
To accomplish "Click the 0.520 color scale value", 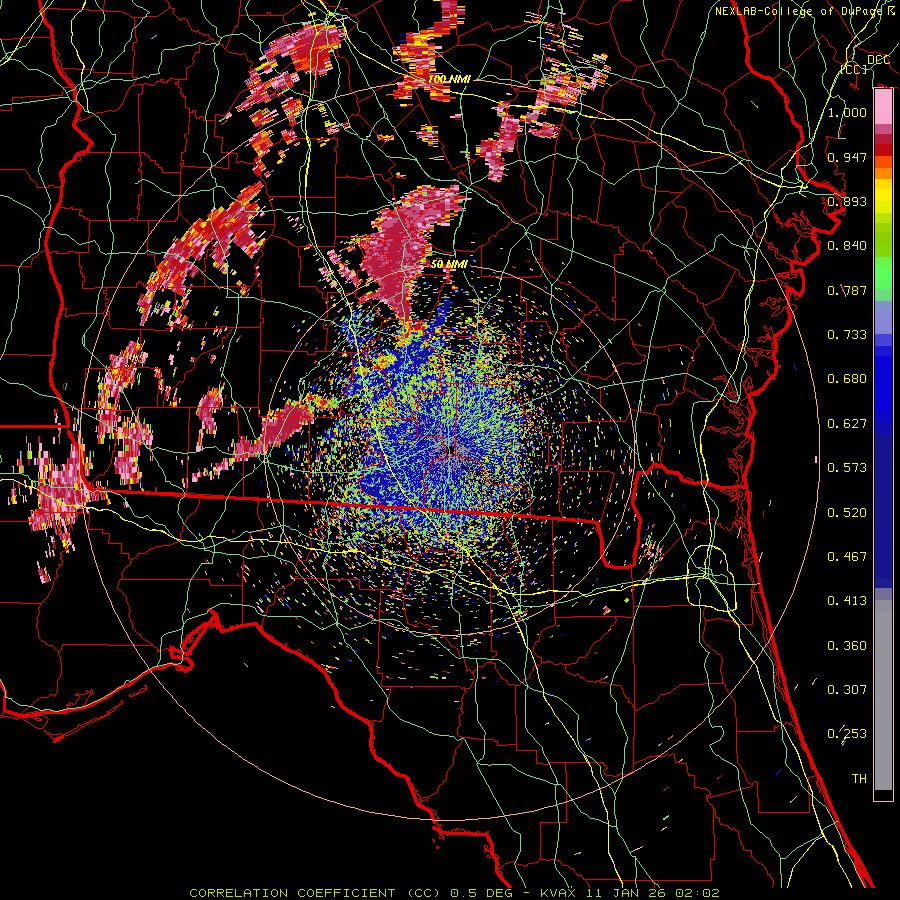I will tap(847, 513).
